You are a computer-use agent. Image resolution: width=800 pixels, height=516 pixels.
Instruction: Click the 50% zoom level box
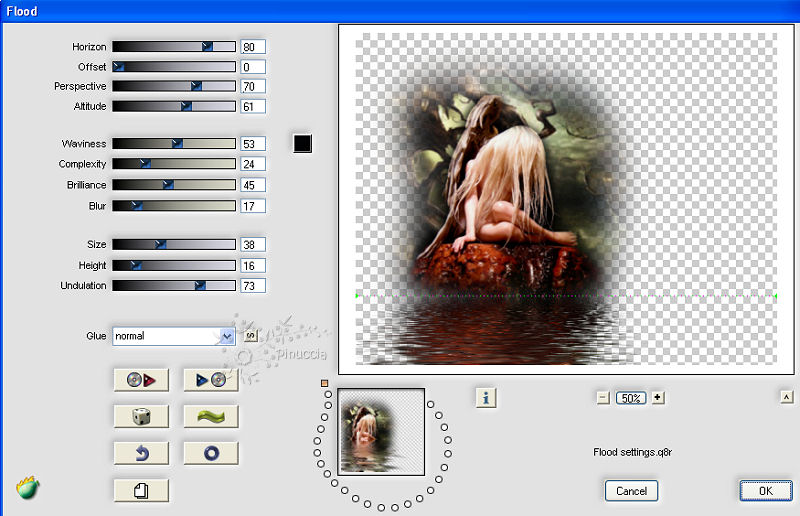tap(631, 398)
